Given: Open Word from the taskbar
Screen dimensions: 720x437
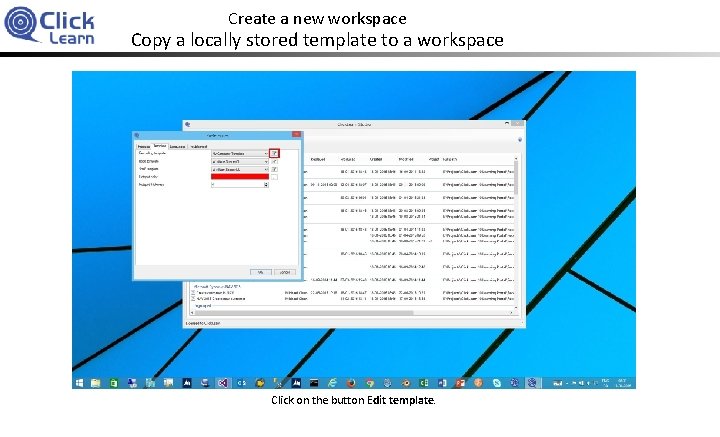Looking at the screenshot, I should point(442,383).
